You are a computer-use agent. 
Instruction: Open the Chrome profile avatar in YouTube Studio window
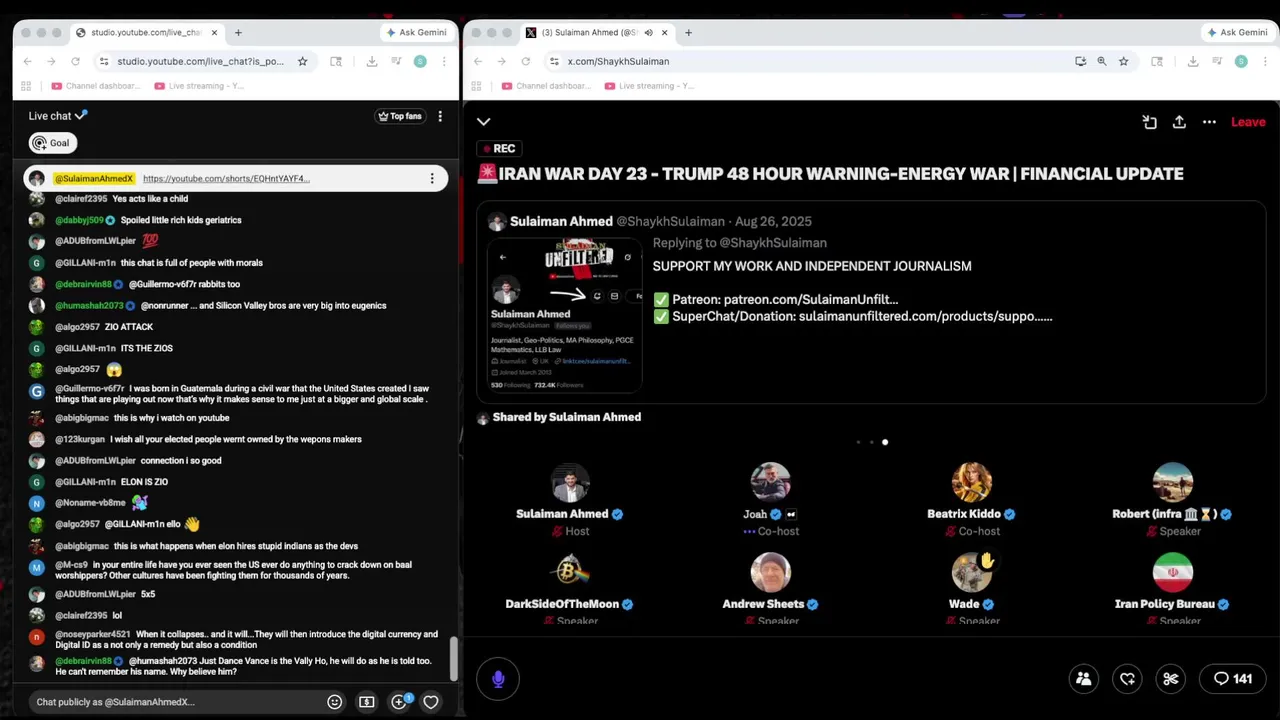(420, 61)
